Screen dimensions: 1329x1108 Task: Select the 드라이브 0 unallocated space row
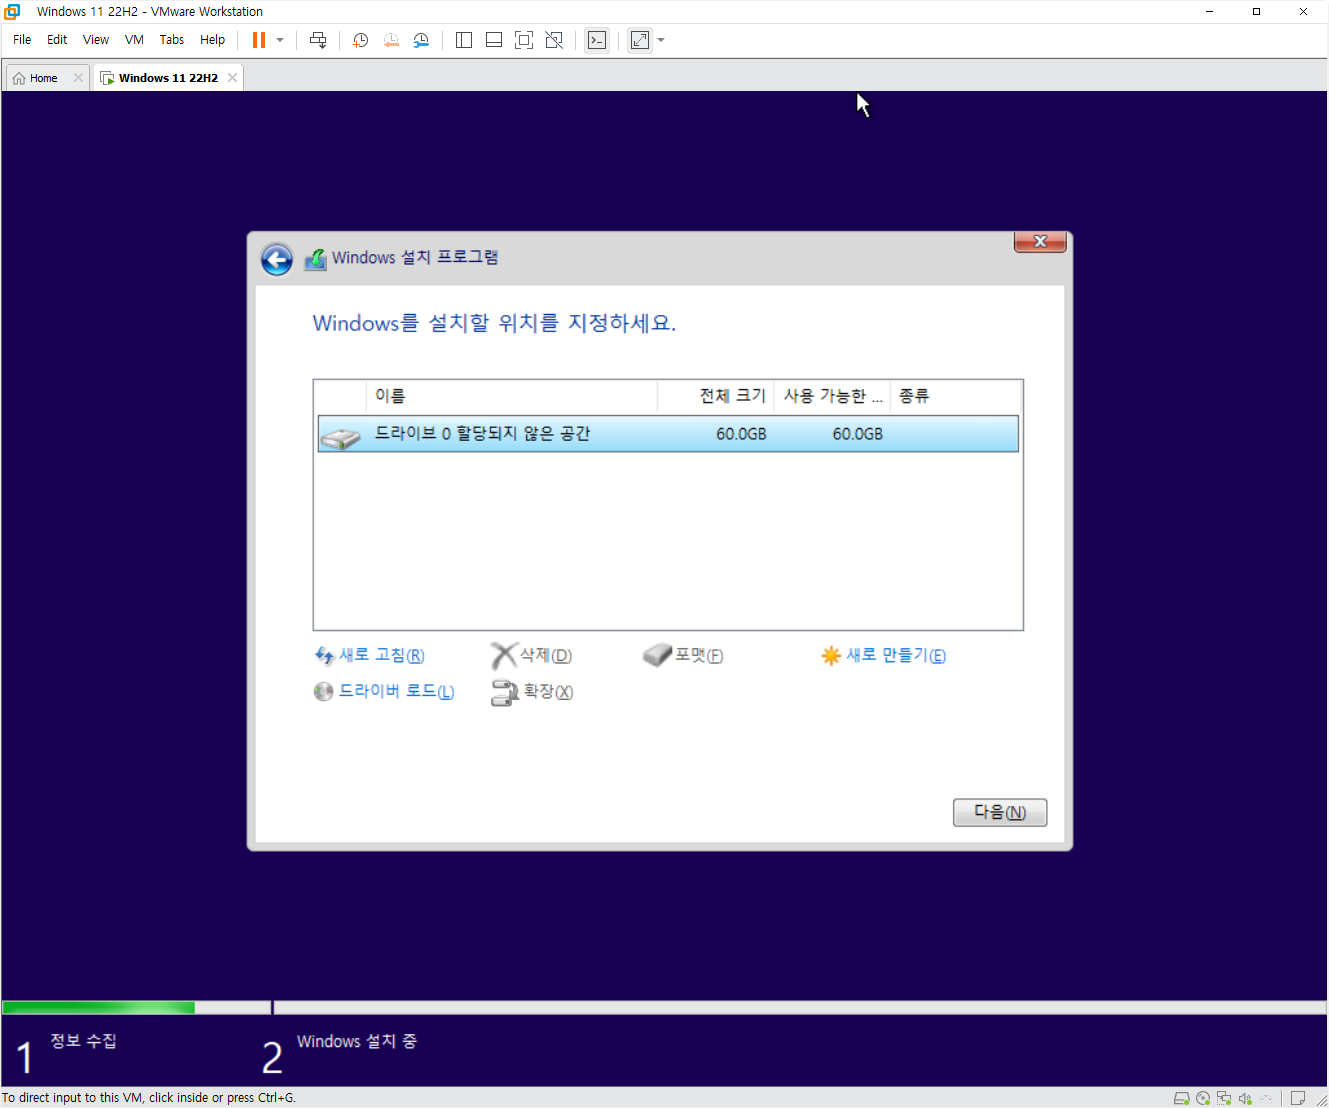[x=668, y=434]
